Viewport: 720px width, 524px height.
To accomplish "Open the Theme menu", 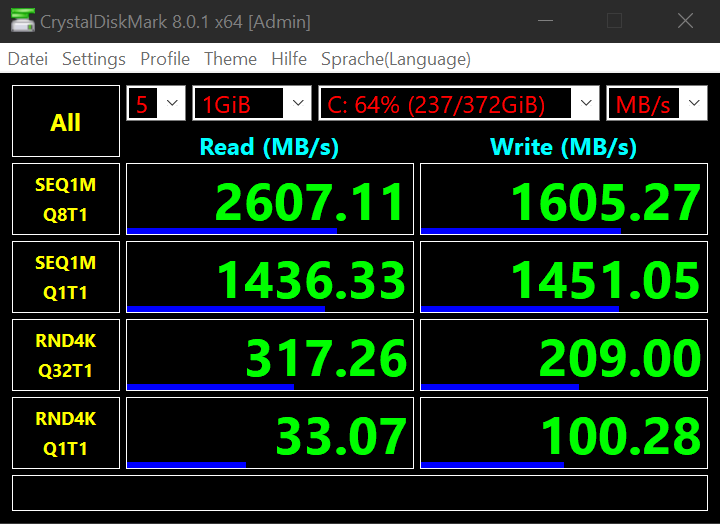I will [x=230, y=59].
